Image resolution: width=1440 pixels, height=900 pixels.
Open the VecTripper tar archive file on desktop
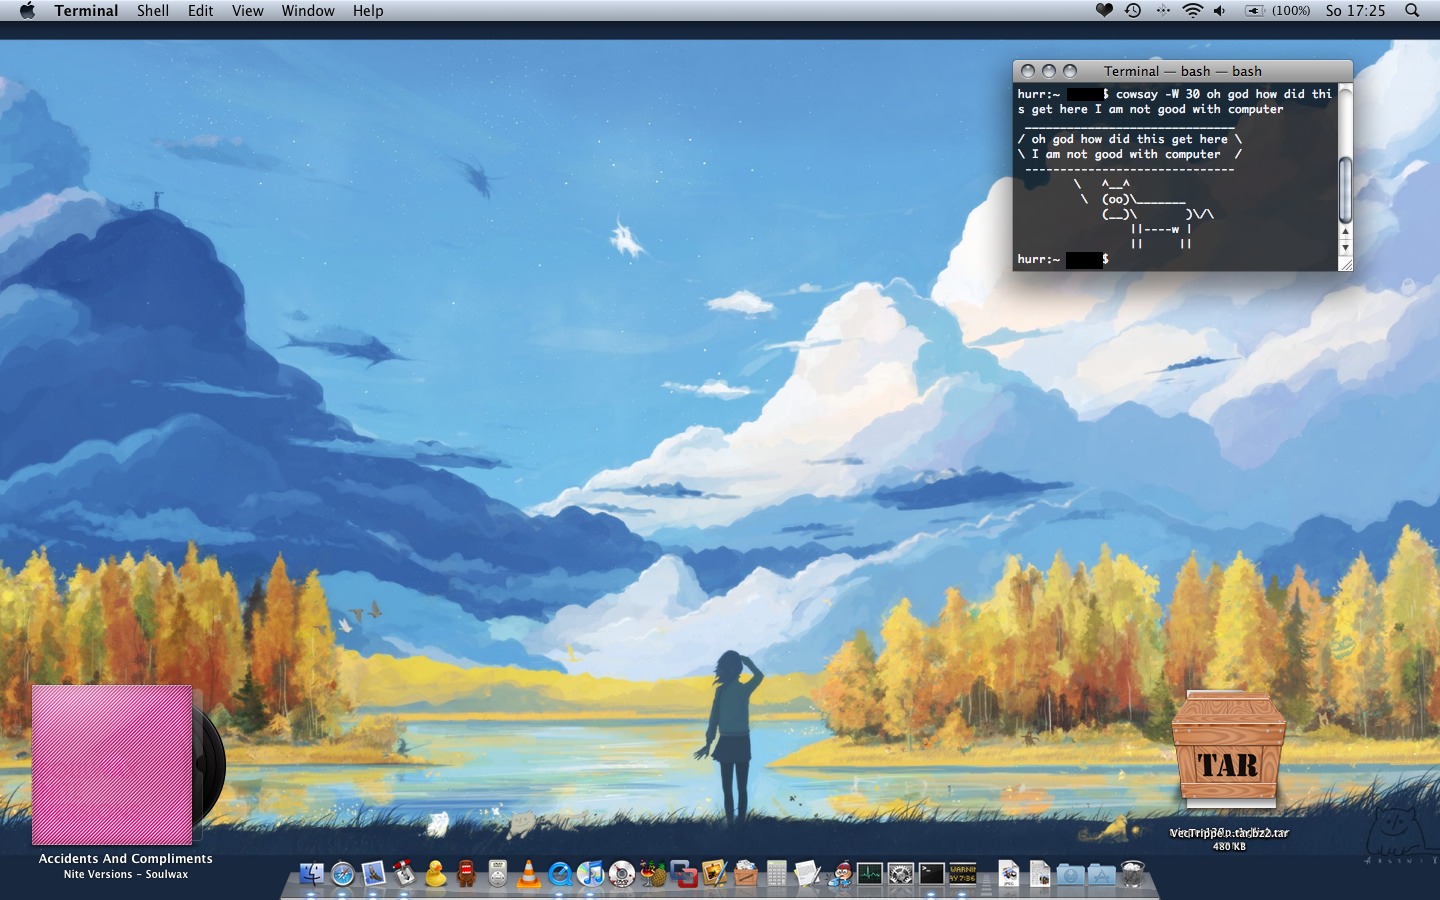[1229, 770]
